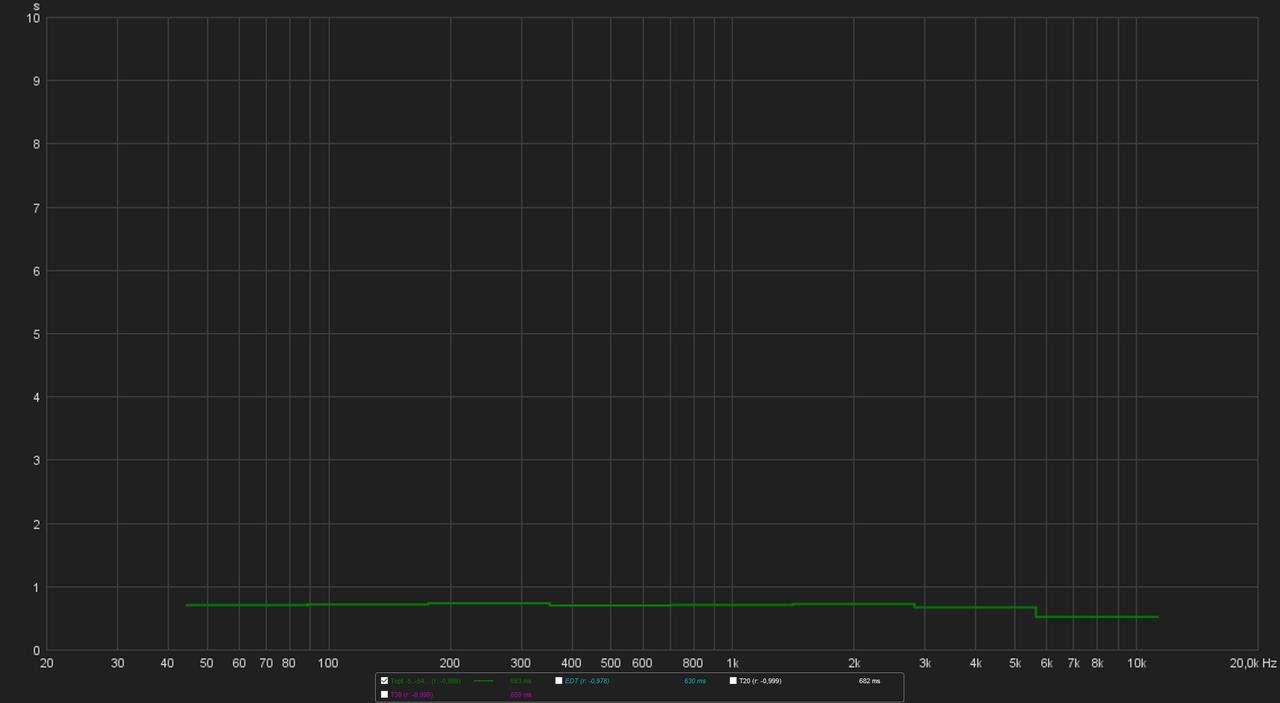This screenshot has width=1280, height=703.
Task: Click the 682 ms T20 value
Action: click(x=869, y=681)
